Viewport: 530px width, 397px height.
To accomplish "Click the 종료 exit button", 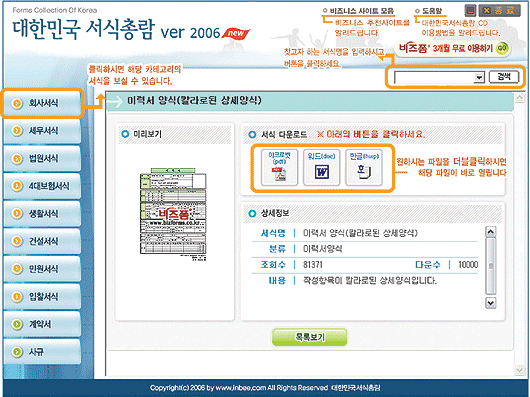I will click(501, 10).
